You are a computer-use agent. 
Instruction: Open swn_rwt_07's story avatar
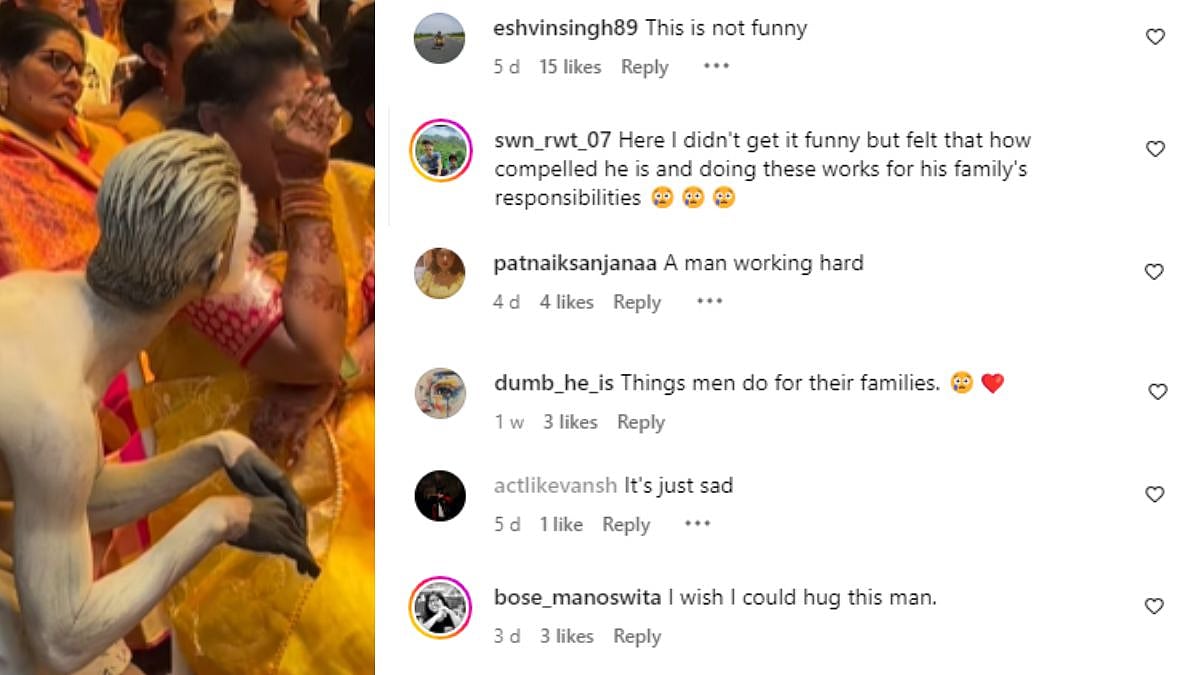point(440,150)
